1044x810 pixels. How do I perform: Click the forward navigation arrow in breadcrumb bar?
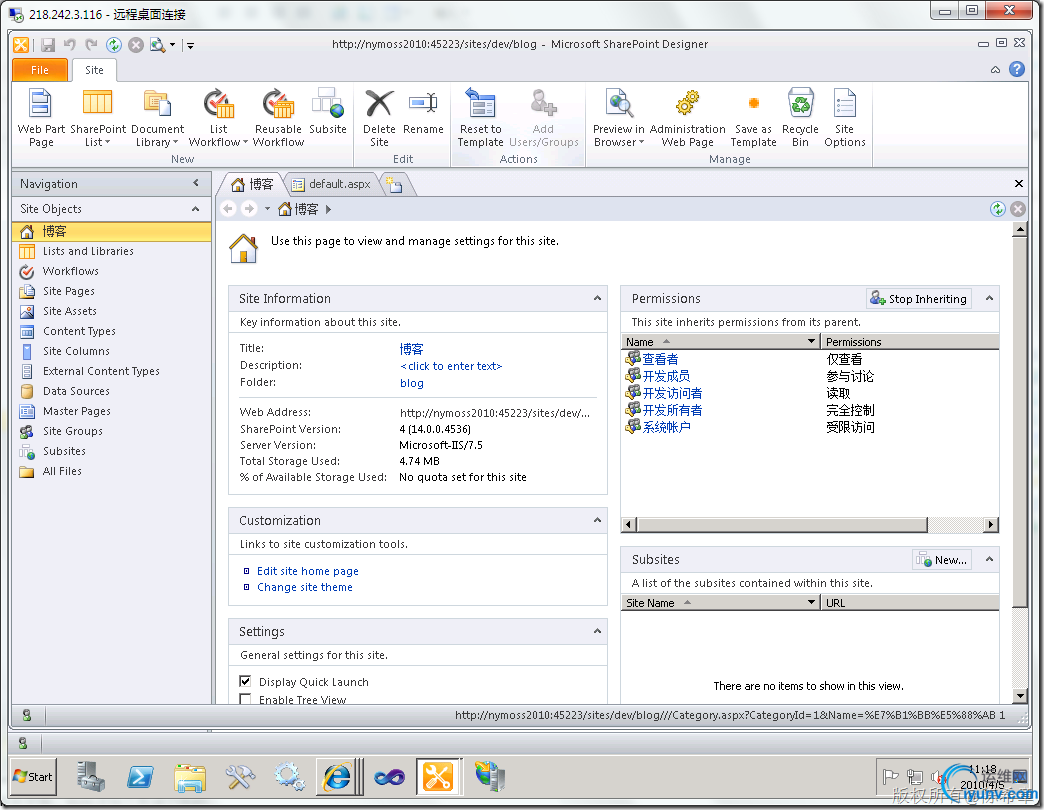249,209
